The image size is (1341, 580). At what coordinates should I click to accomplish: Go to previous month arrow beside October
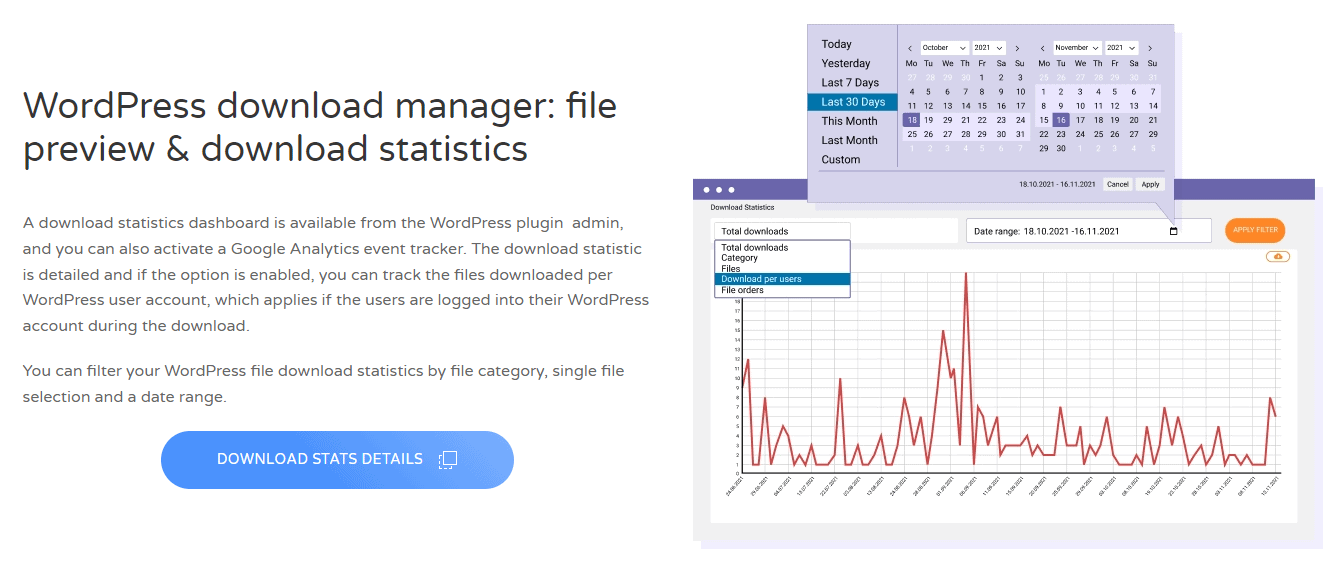[910, 48]
